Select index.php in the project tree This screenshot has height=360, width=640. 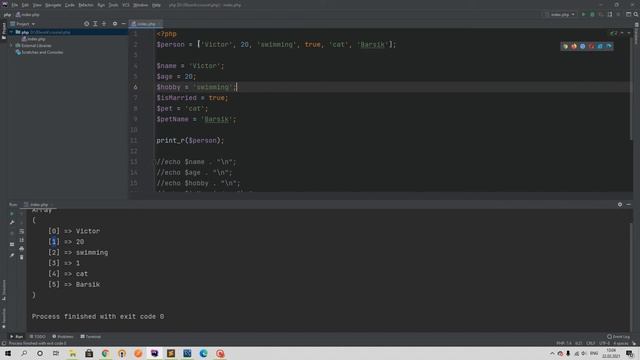click(x=34, y=39)
